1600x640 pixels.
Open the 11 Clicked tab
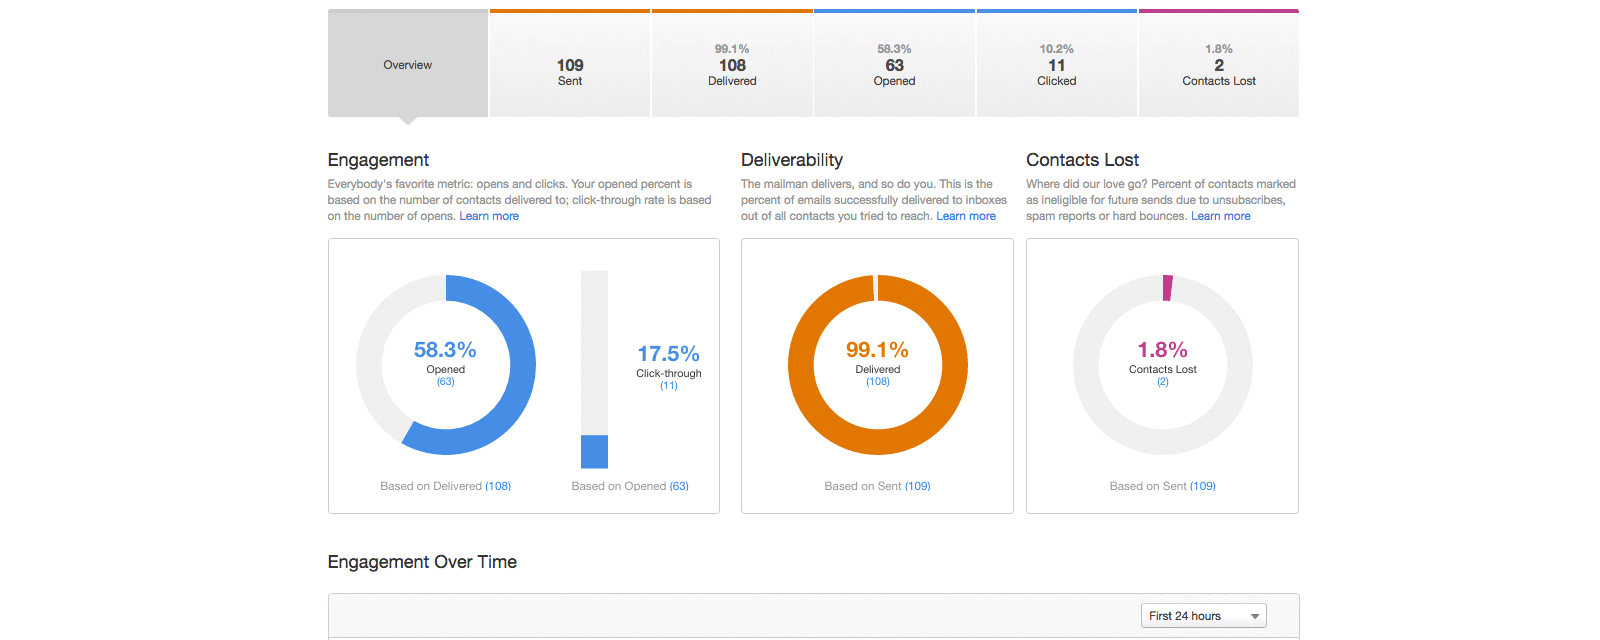click(x=1057, y=64)
